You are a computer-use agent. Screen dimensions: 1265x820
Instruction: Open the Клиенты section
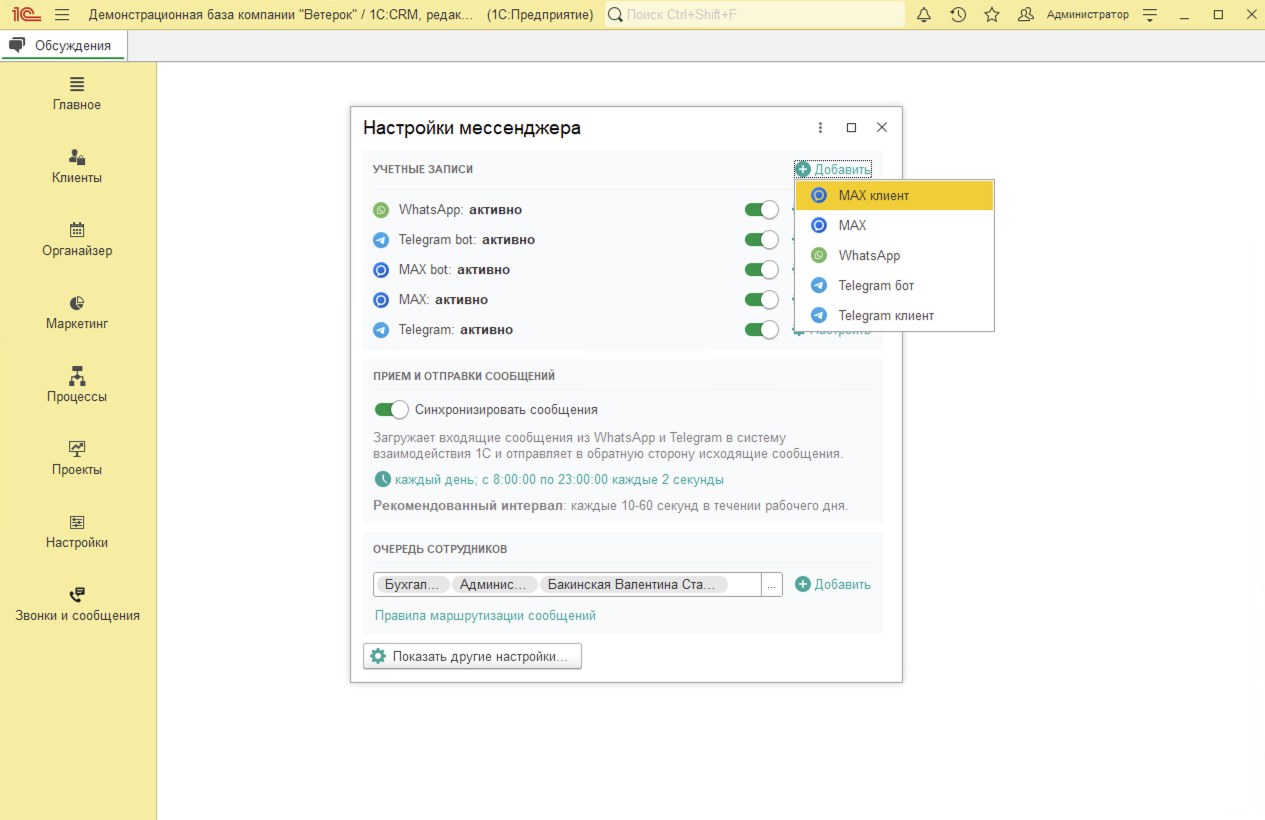click(x=77, y=166)
